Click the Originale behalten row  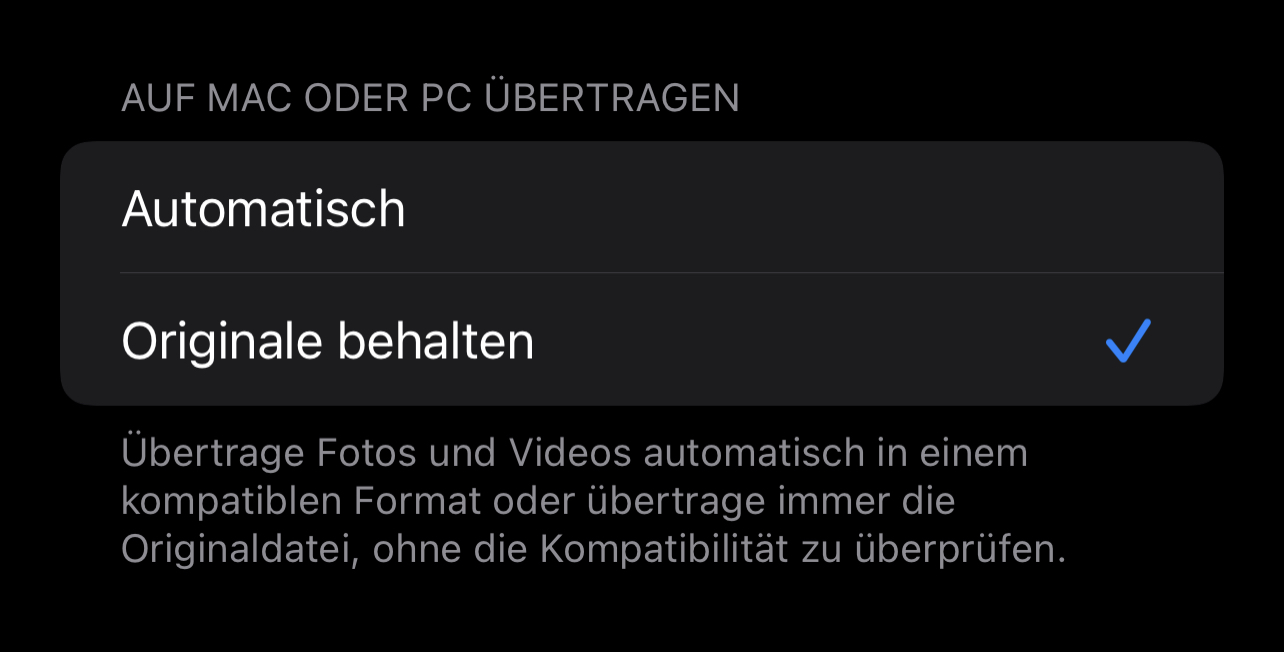pos(641,339)
